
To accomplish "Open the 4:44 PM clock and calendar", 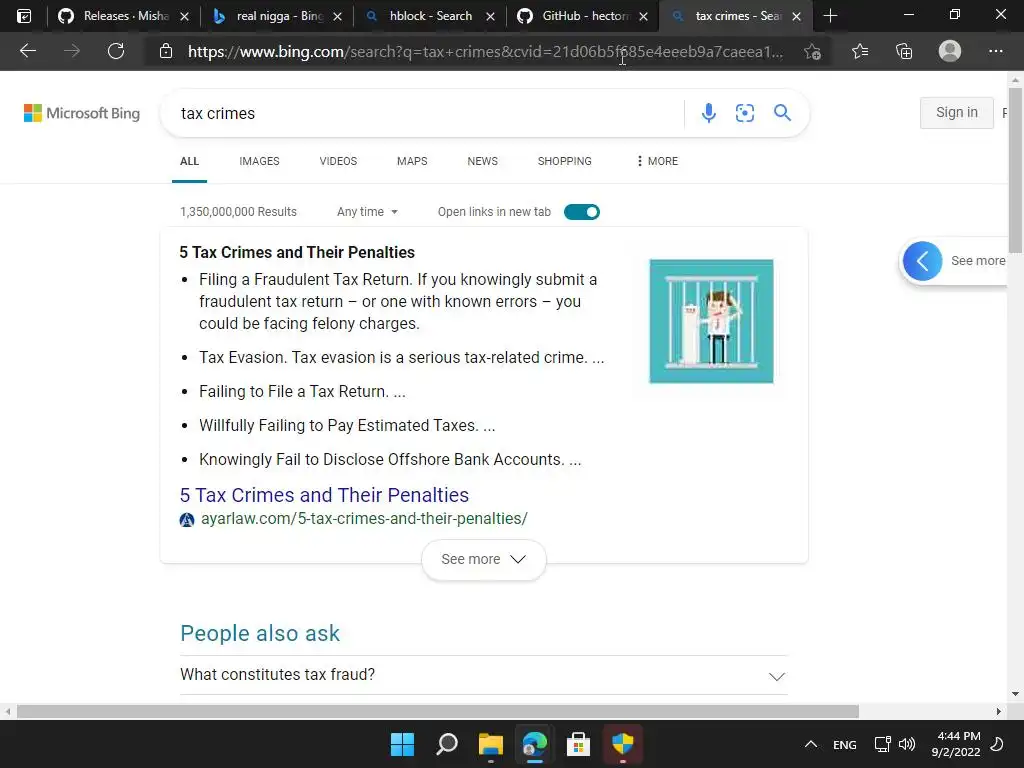I will (956, 744).
